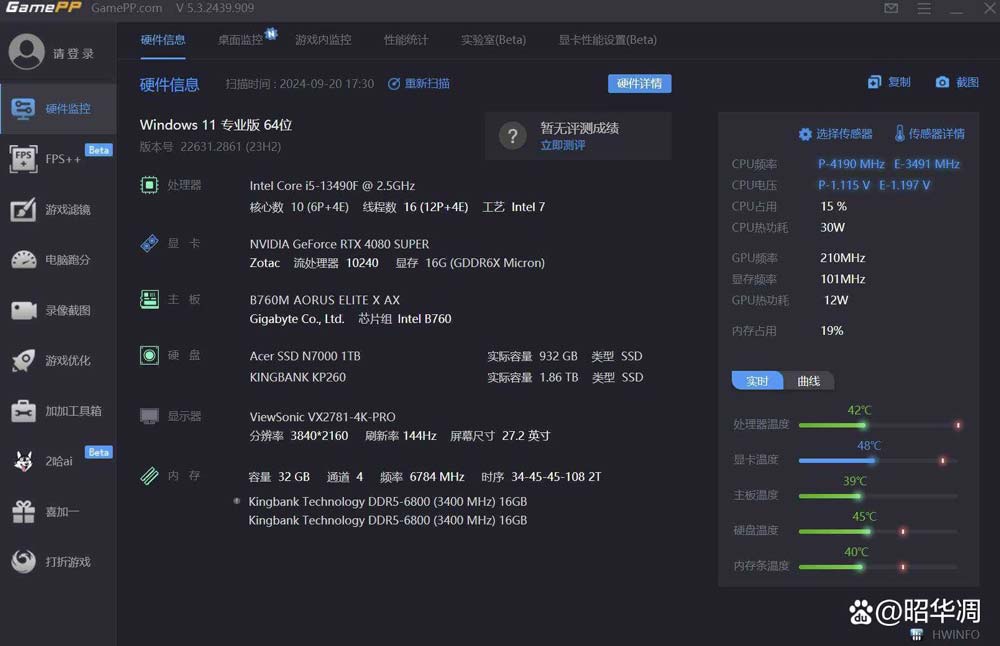This screenshot has height=646, width=1000.
Task: Click 重新扫描 to rescan hardware
Action: (x=419, y=84)
